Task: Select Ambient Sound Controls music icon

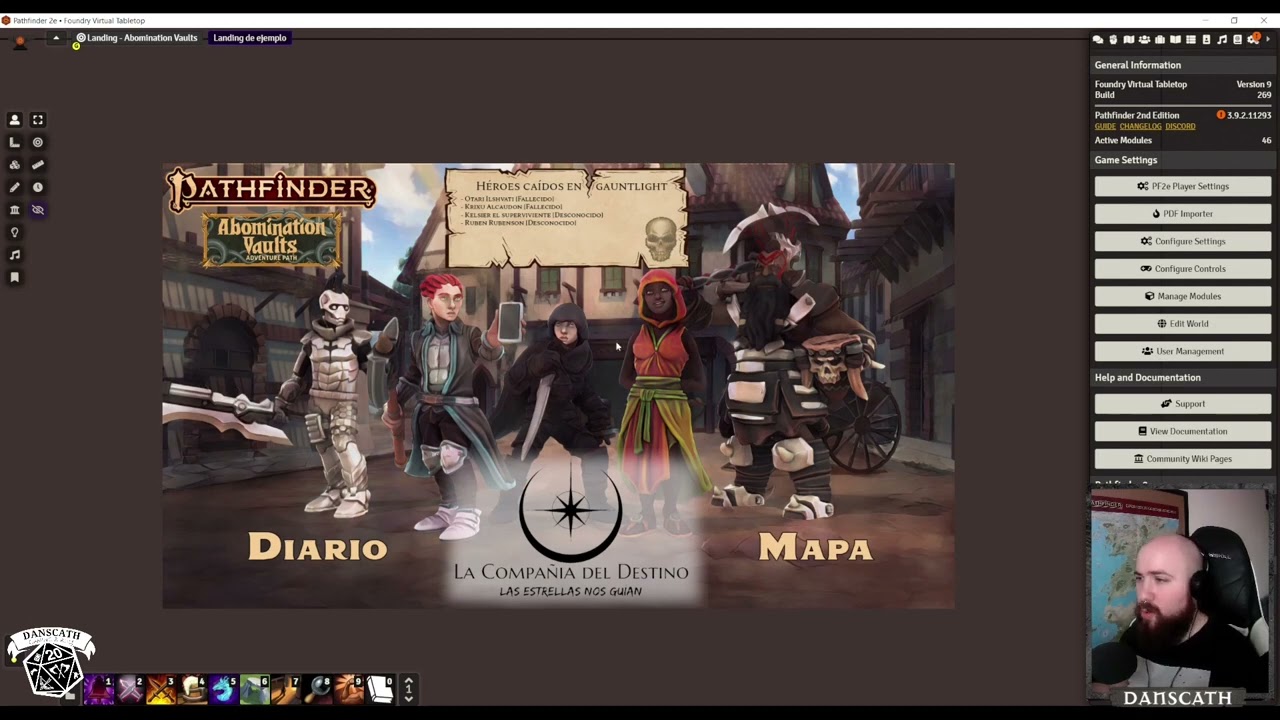Action: [x=15, y=255]
